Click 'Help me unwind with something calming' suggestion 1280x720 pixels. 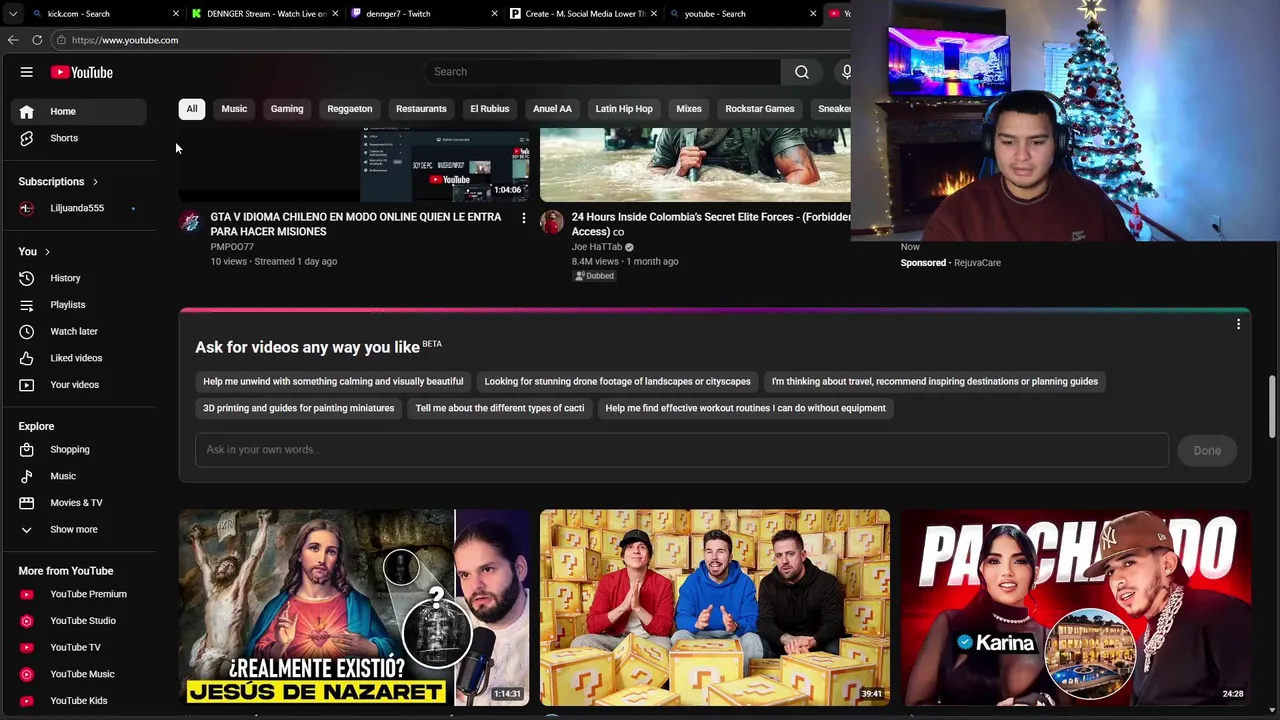tap(333, 382)
